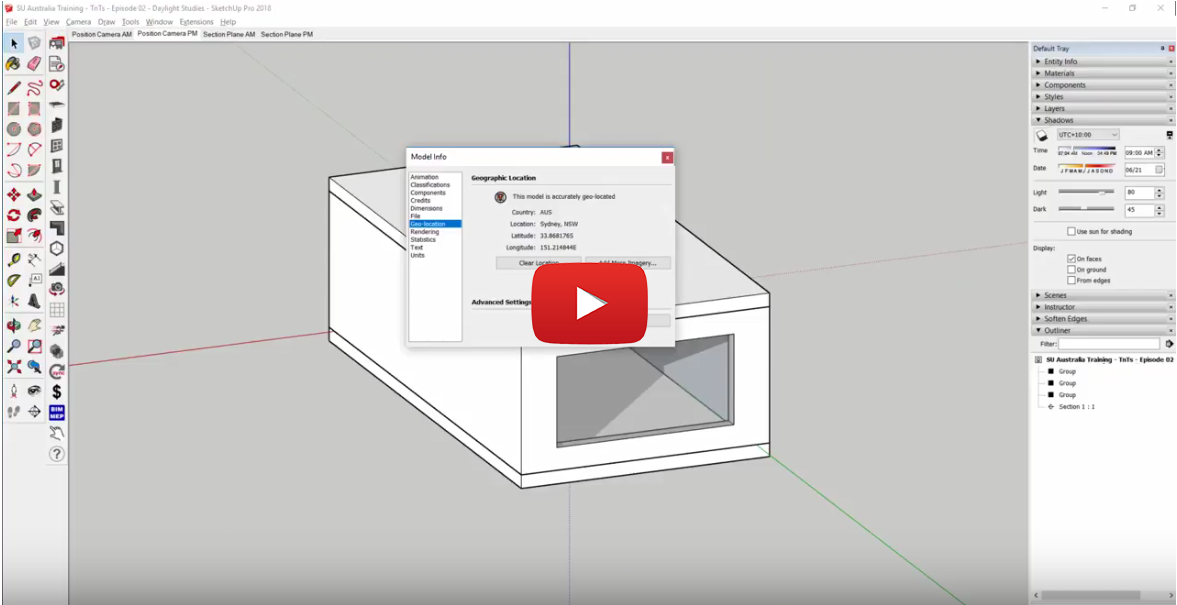This screenshot has height=605, width=1177.
Task: Open the BIM MEP extension icon
Action: point(57,412)
